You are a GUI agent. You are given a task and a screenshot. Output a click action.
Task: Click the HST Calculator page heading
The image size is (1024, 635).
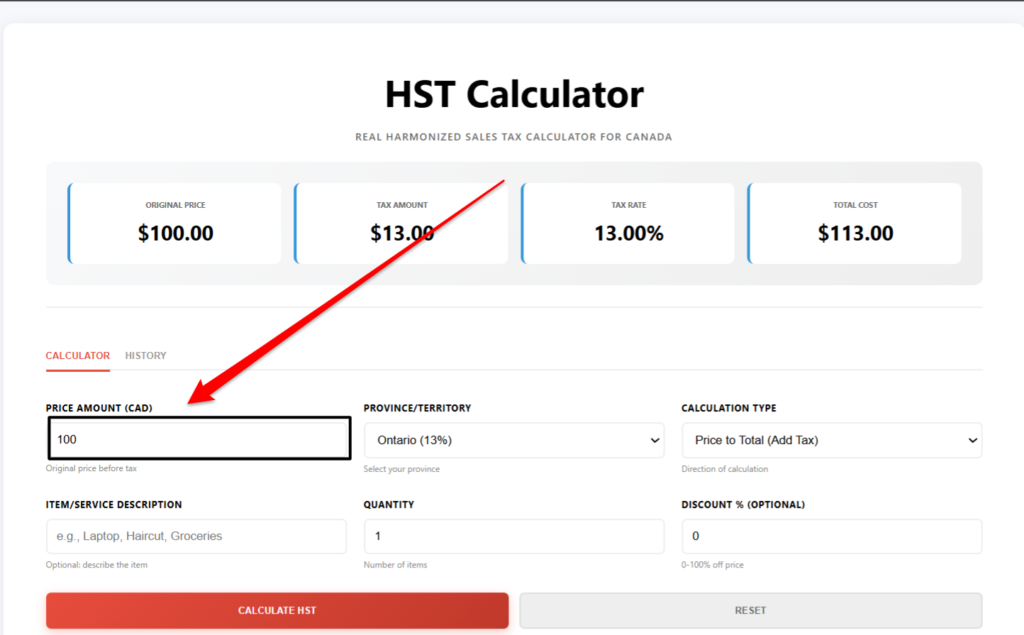[514, 94]
